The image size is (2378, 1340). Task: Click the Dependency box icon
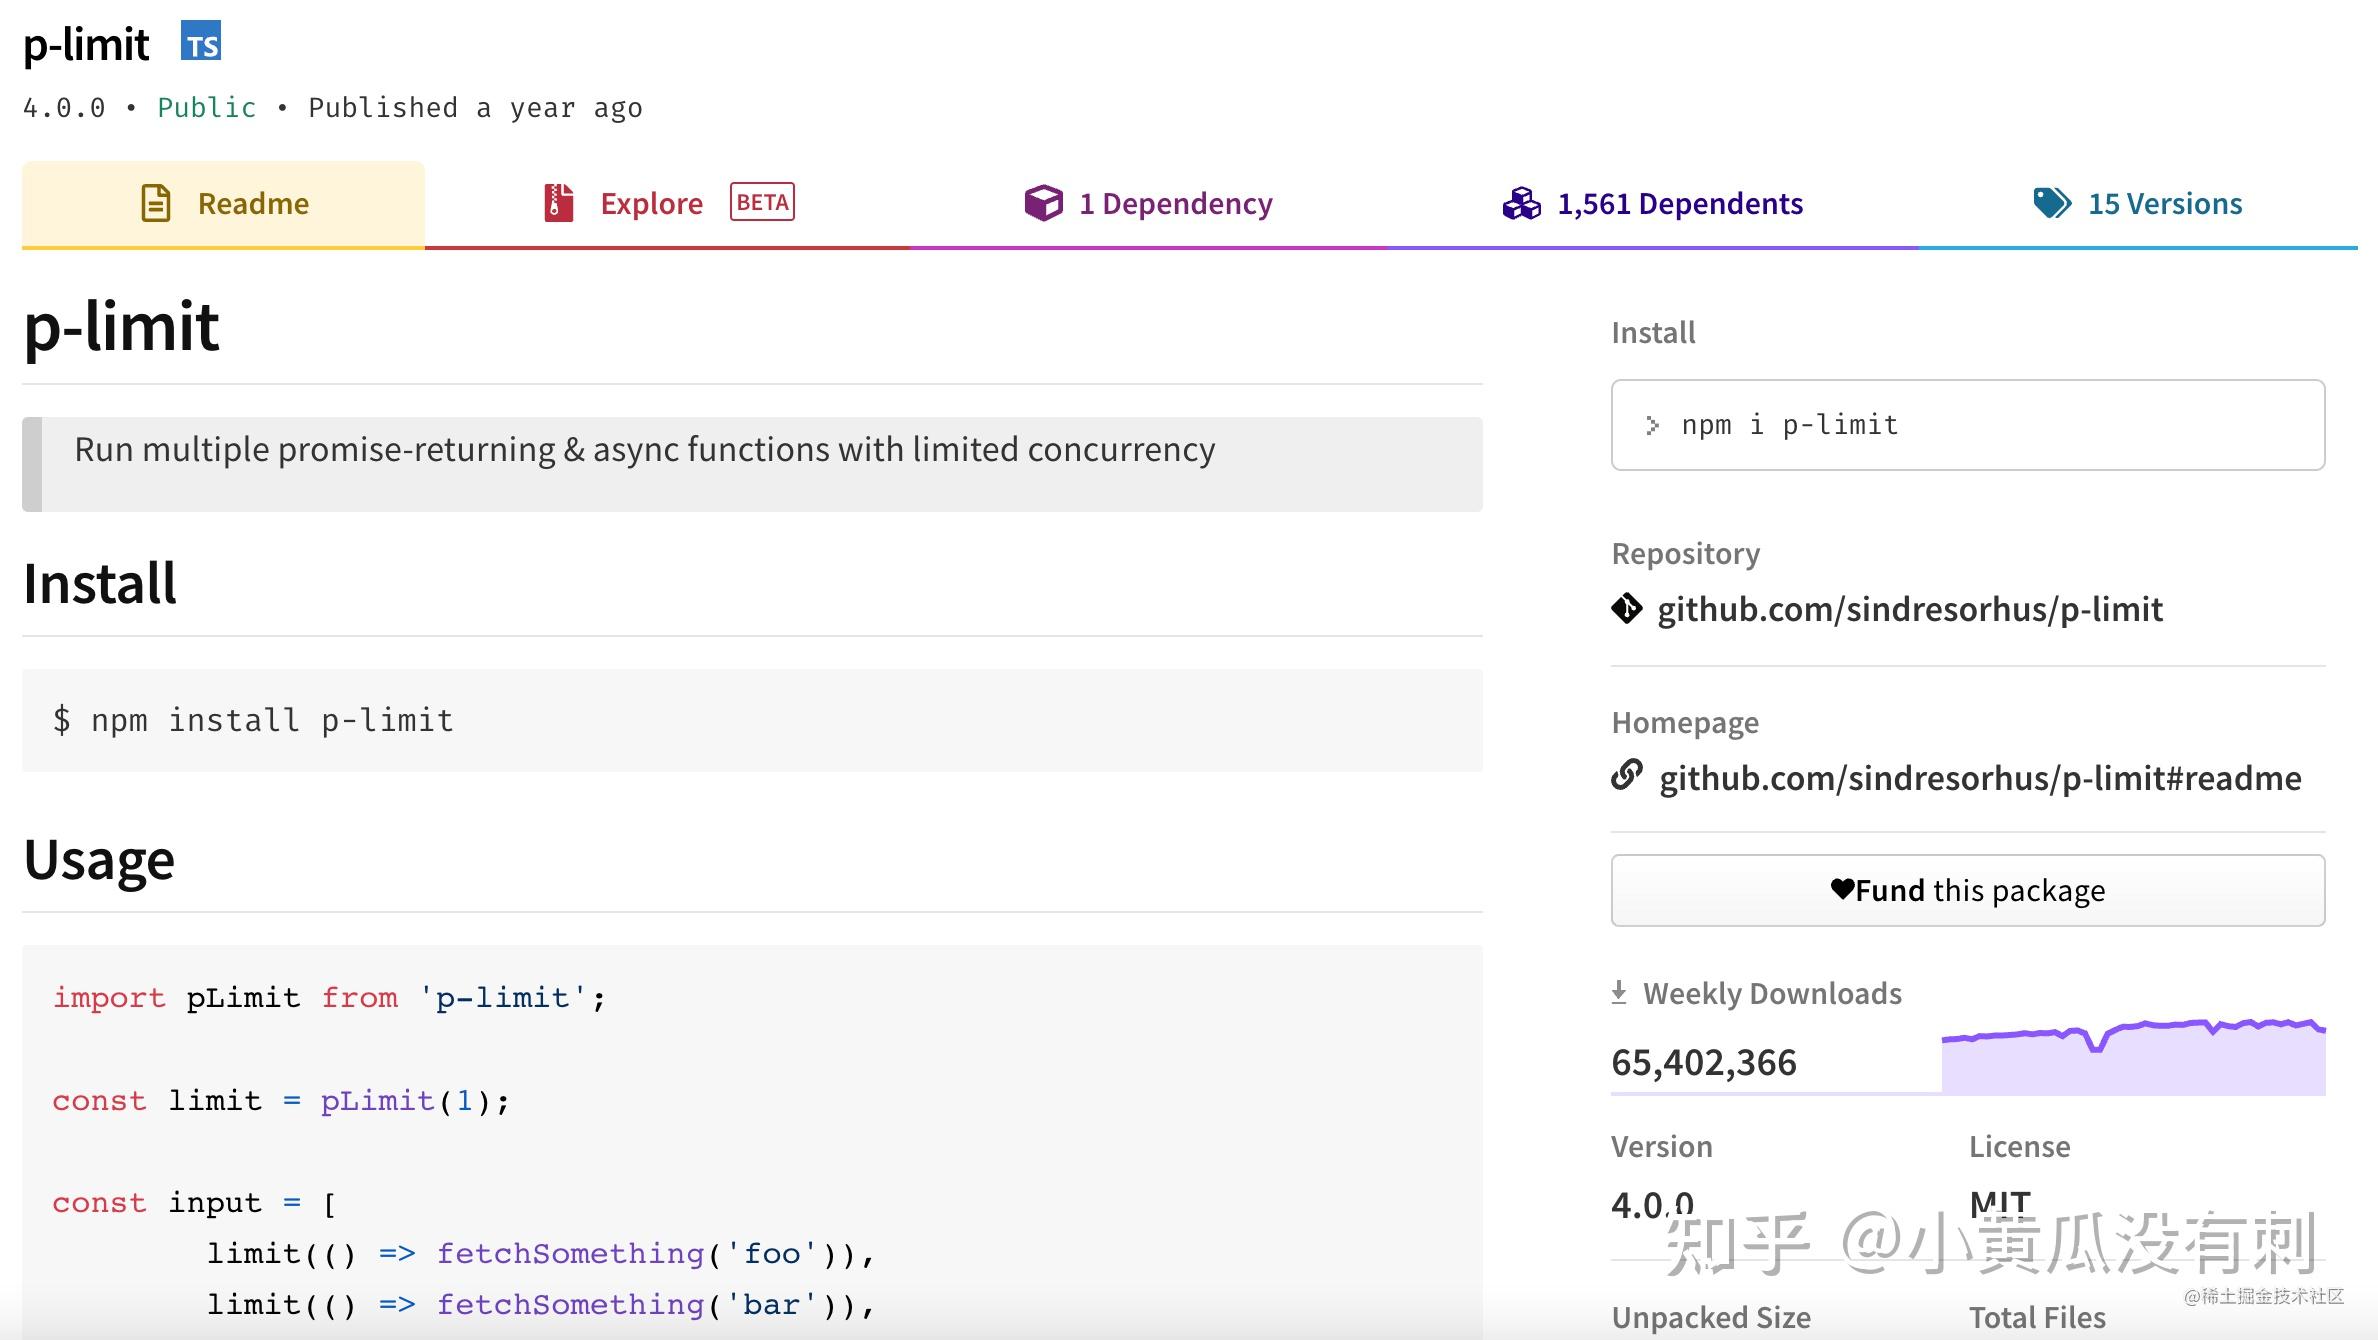[1043, 203]
